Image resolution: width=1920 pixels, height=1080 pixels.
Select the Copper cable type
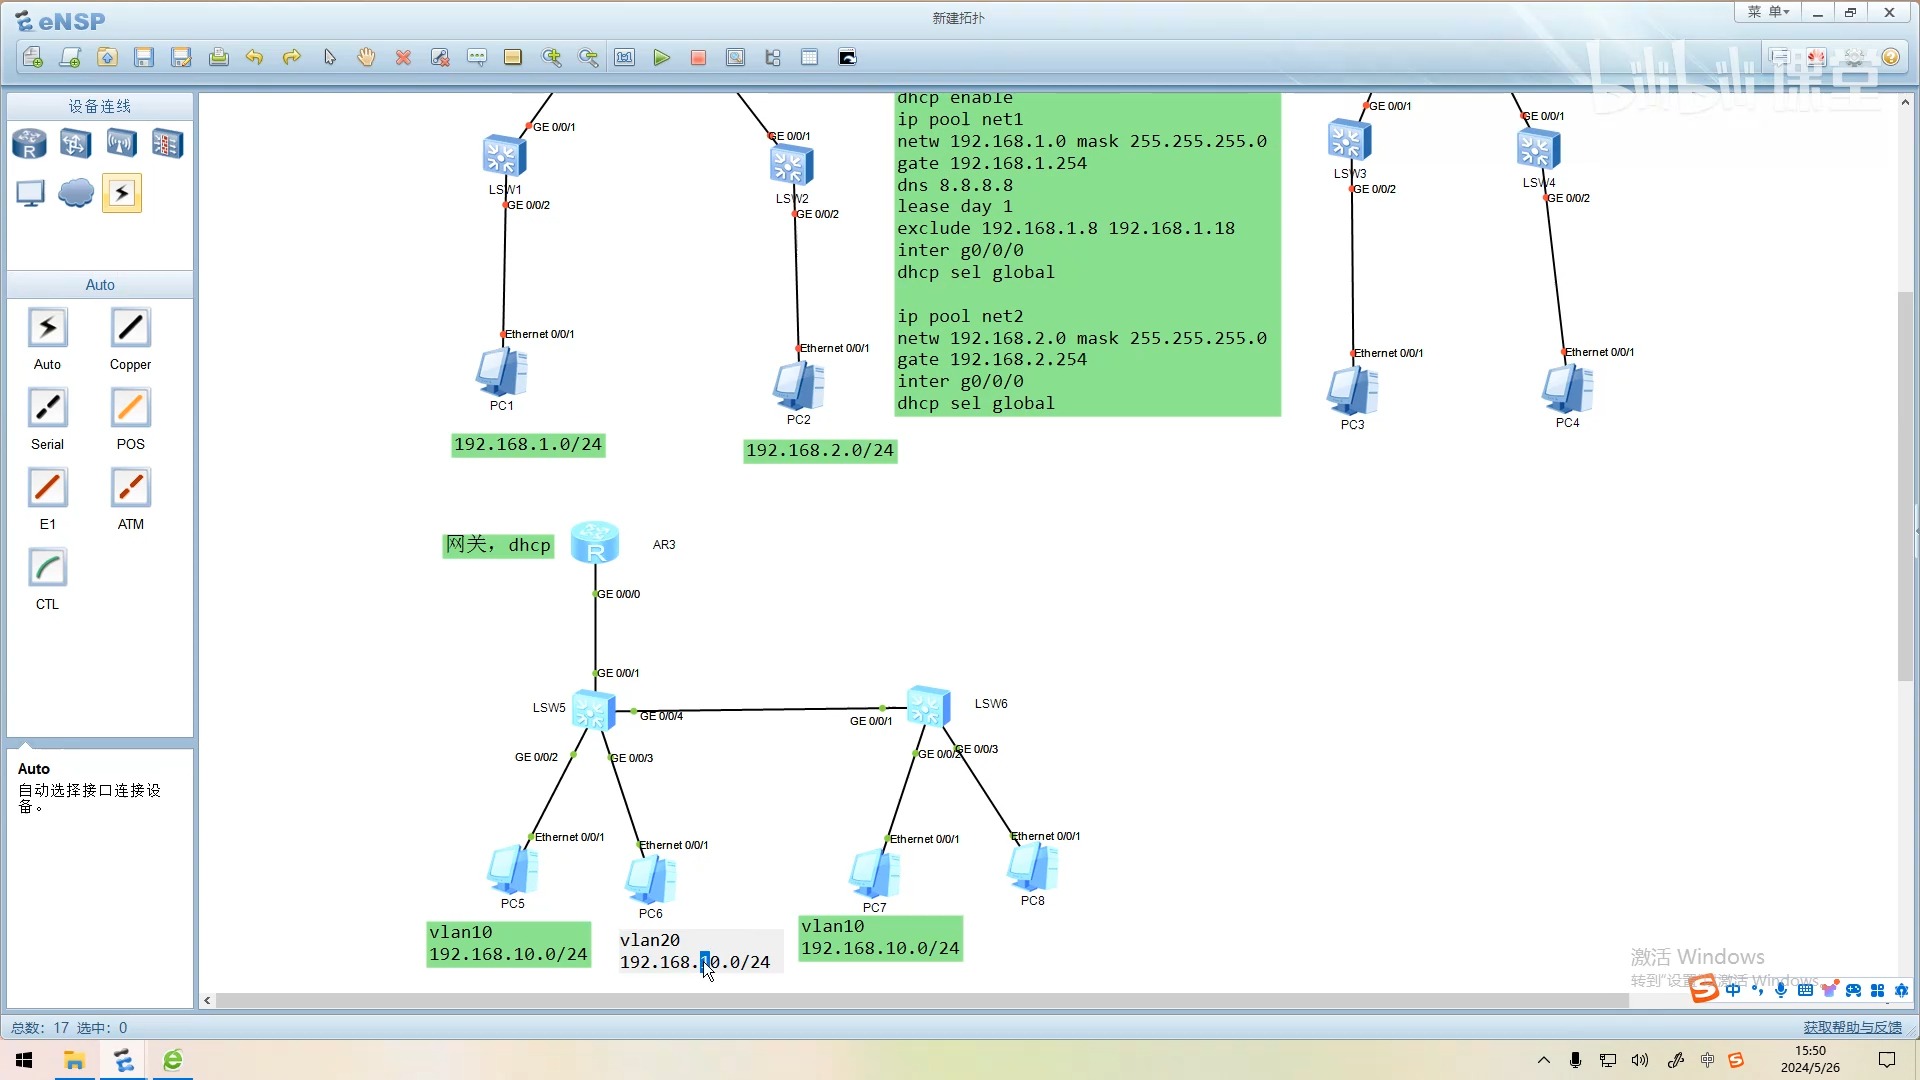[x=130, y=328]
